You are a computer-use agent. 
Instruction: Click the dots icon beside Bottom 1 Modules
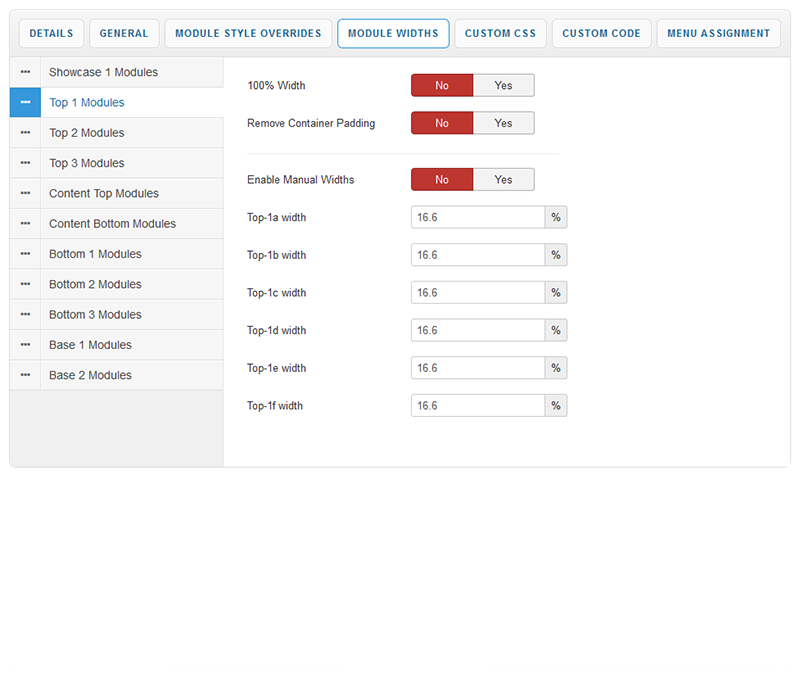pyautogui.click(x=25, y=254)
